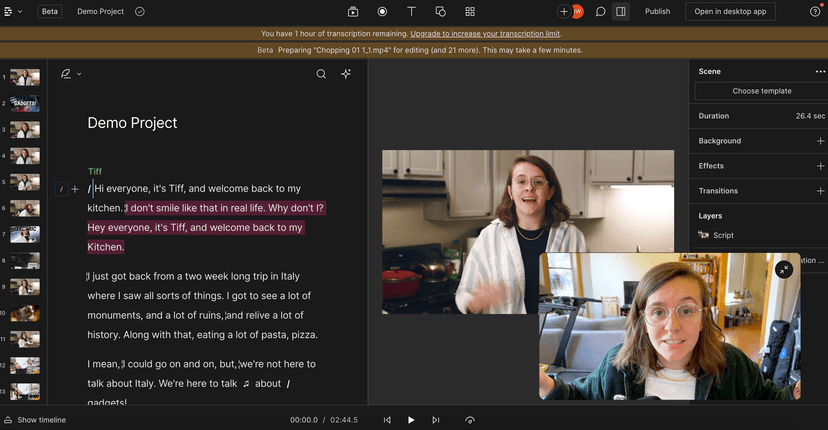Click the scene slash marker button
The image size is (828, 430).
click(x=61, y=189)
